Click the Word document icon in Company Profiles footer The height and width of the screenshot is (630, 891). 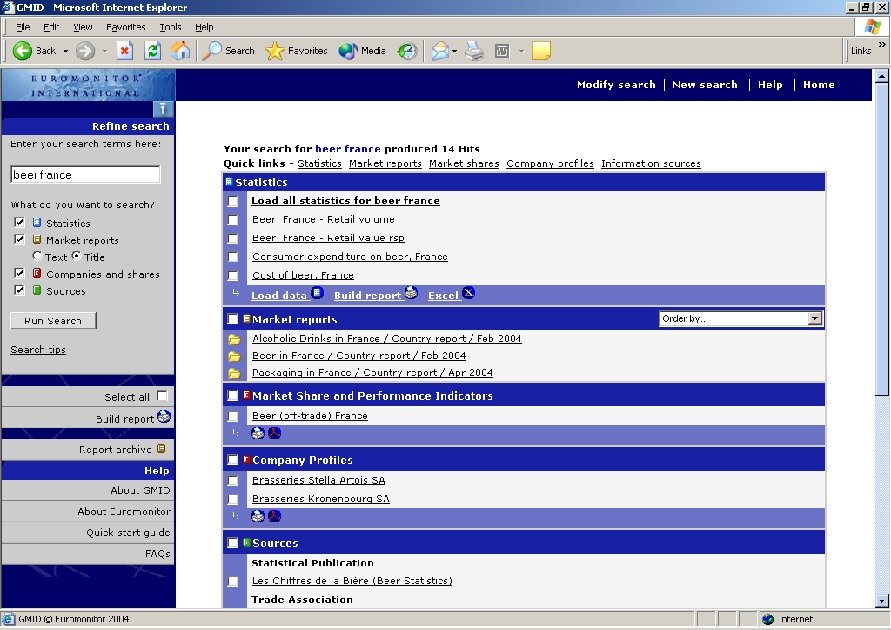click(258, 516)
